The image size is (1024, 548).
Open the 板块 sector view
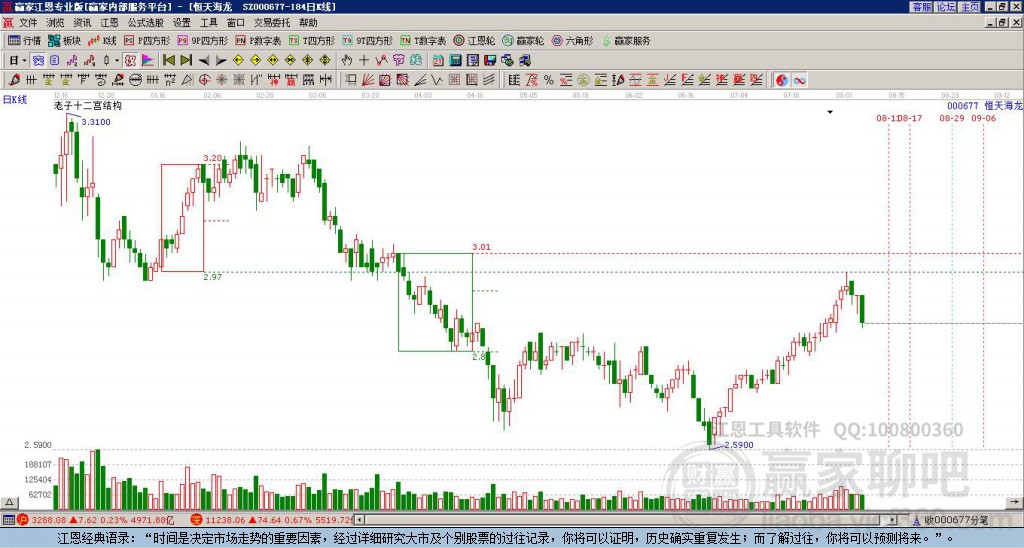pyautogui.click(x=65, y=40)
